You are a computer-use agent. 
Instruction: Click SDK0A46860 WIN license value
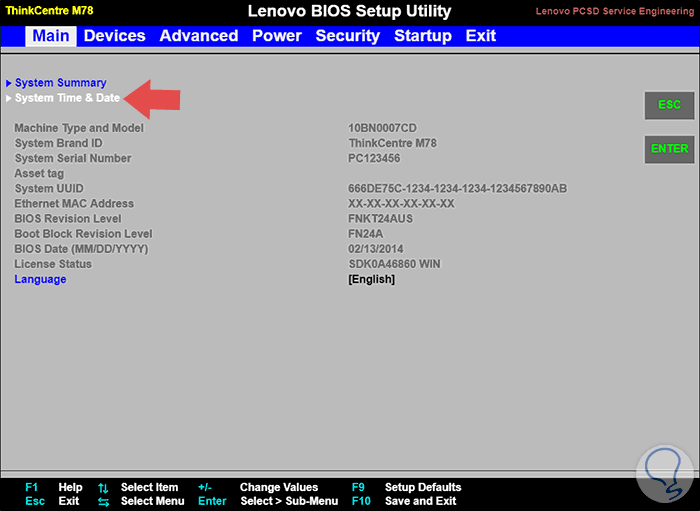point(394,264)
